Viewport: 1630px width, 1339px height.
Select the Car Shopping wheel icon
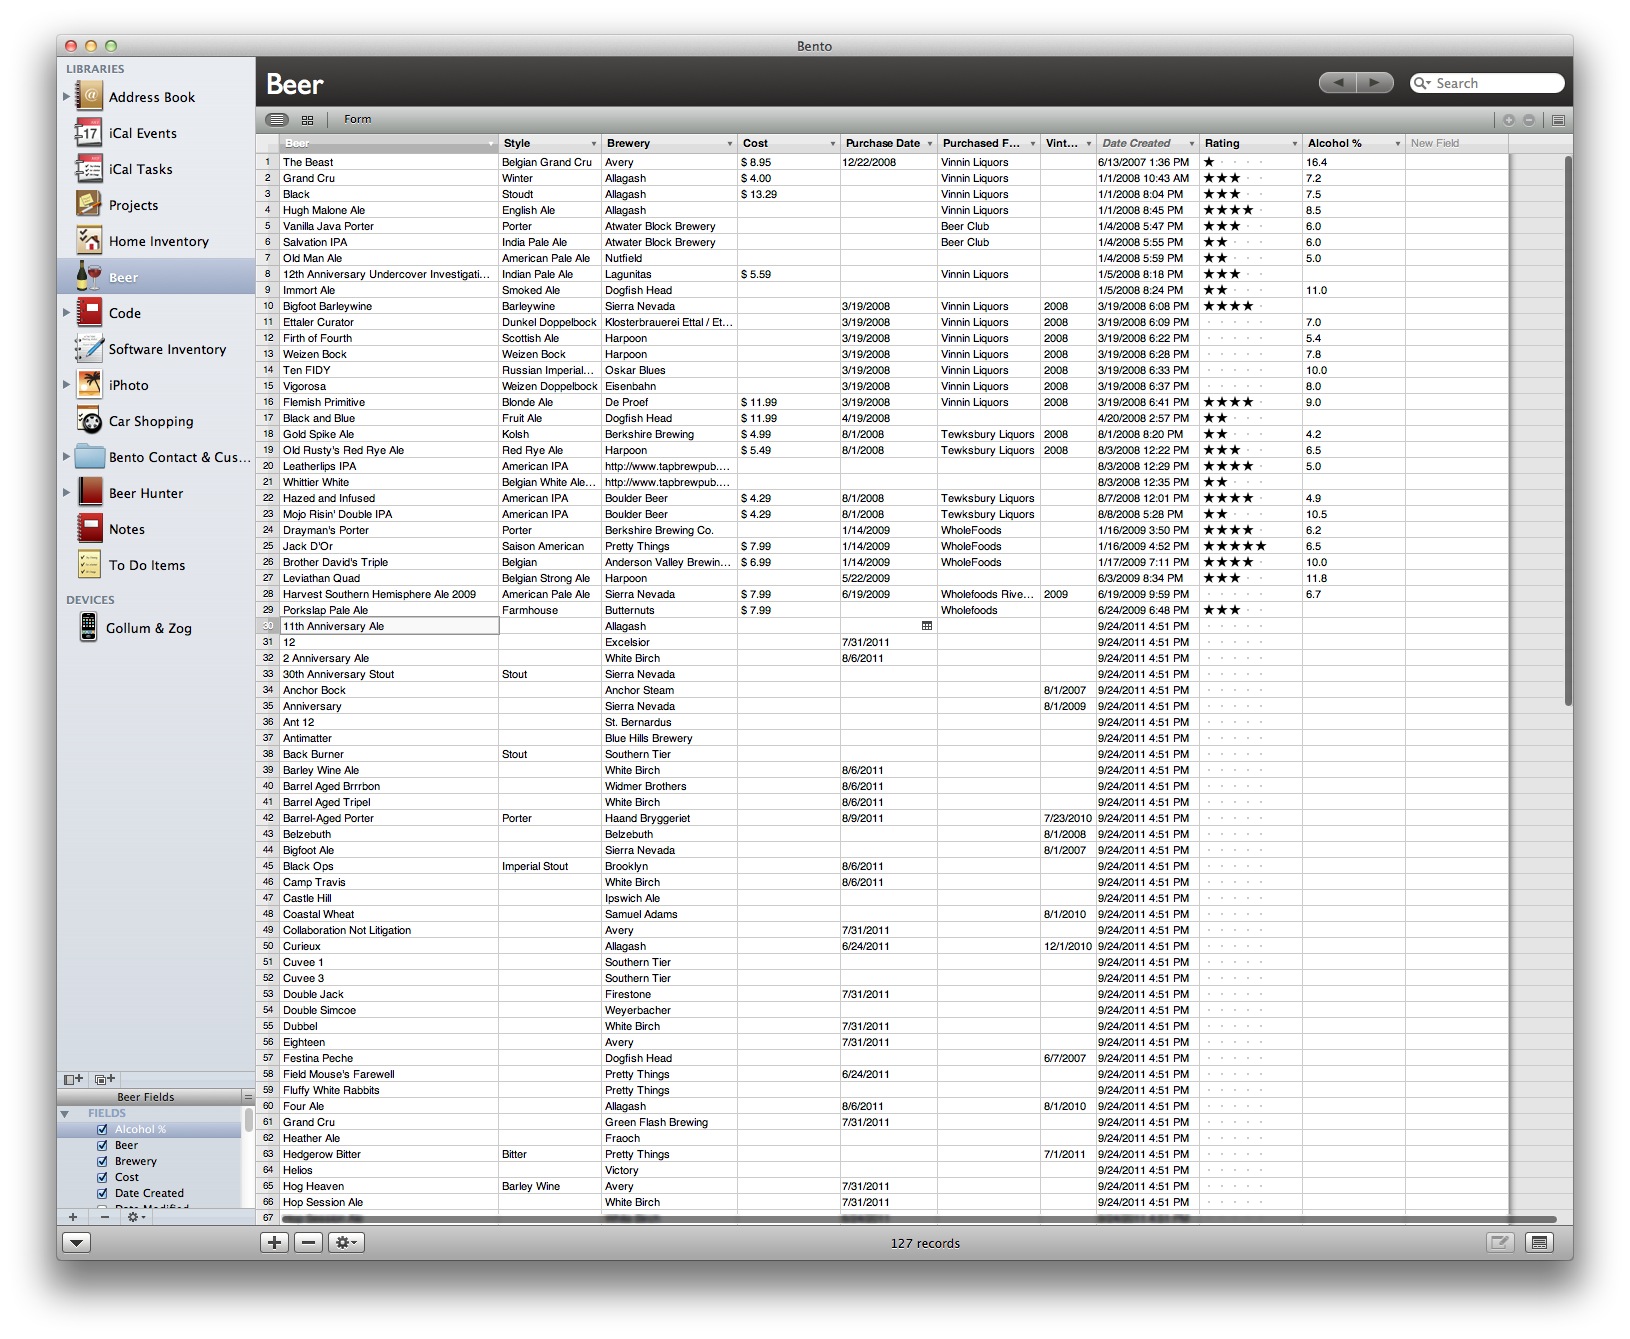tap(89, 421)
